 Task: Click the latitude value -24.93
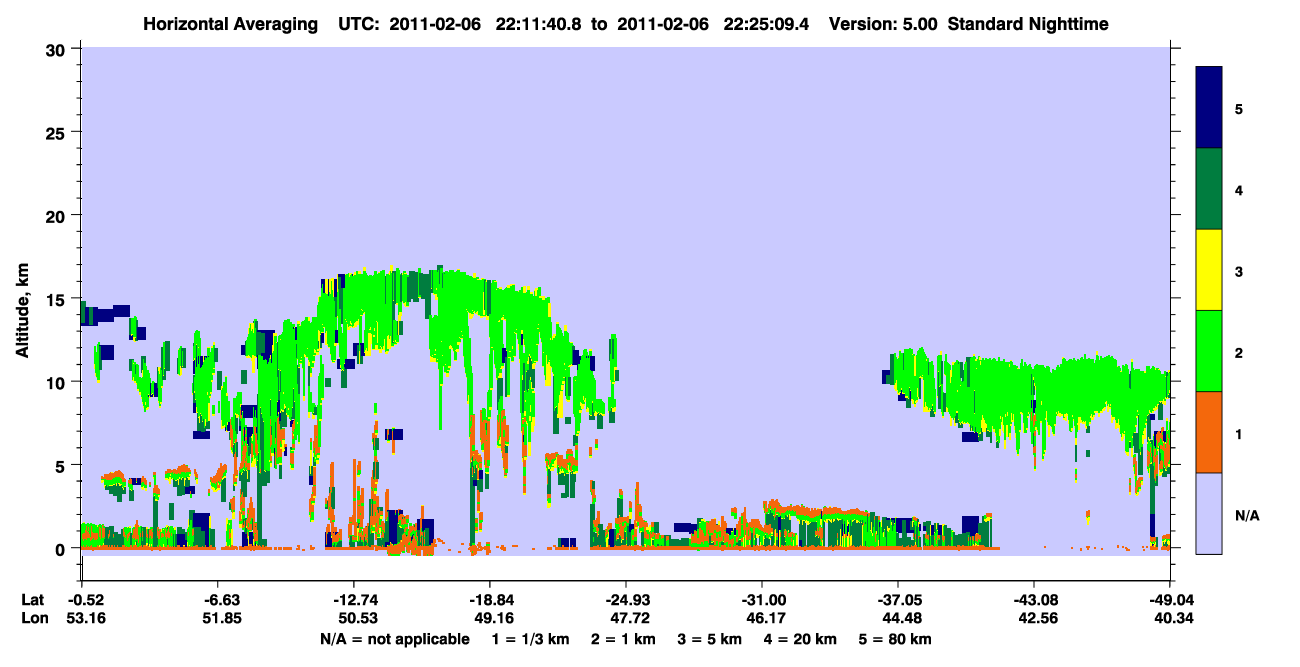625,600
